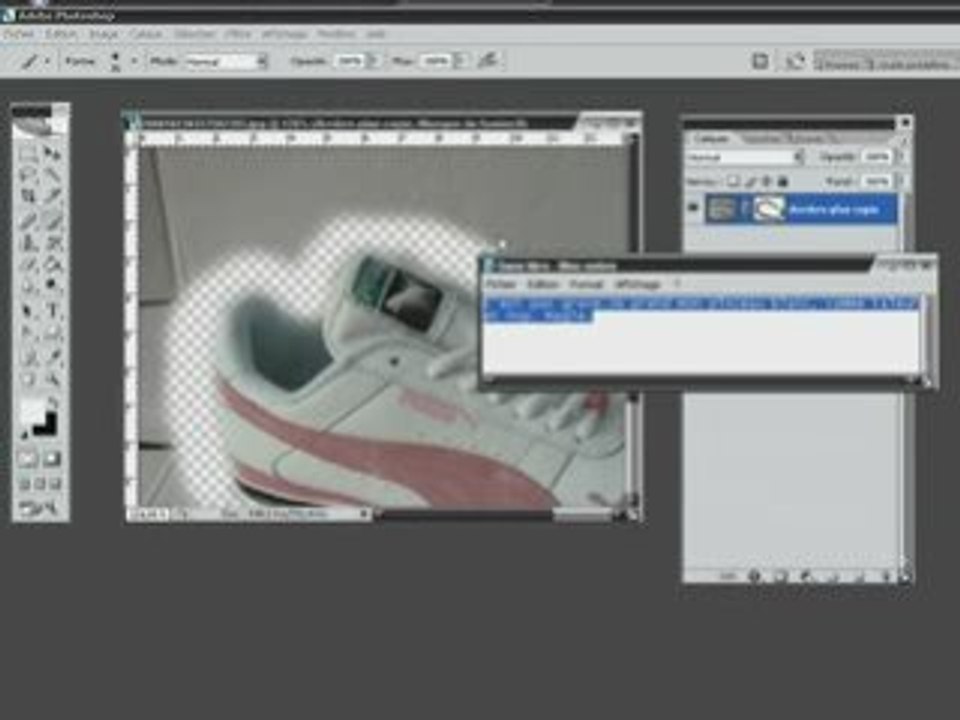The width and height of the screenshot is (960, 720).
Task: Open the Edition menu in Photoshop
Action: [61, 34]
